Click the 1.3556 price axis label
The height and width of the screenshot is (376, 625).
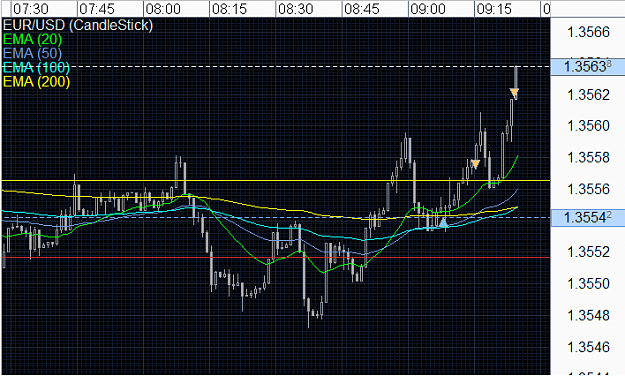pyautogui.click(x=588, y=189)
